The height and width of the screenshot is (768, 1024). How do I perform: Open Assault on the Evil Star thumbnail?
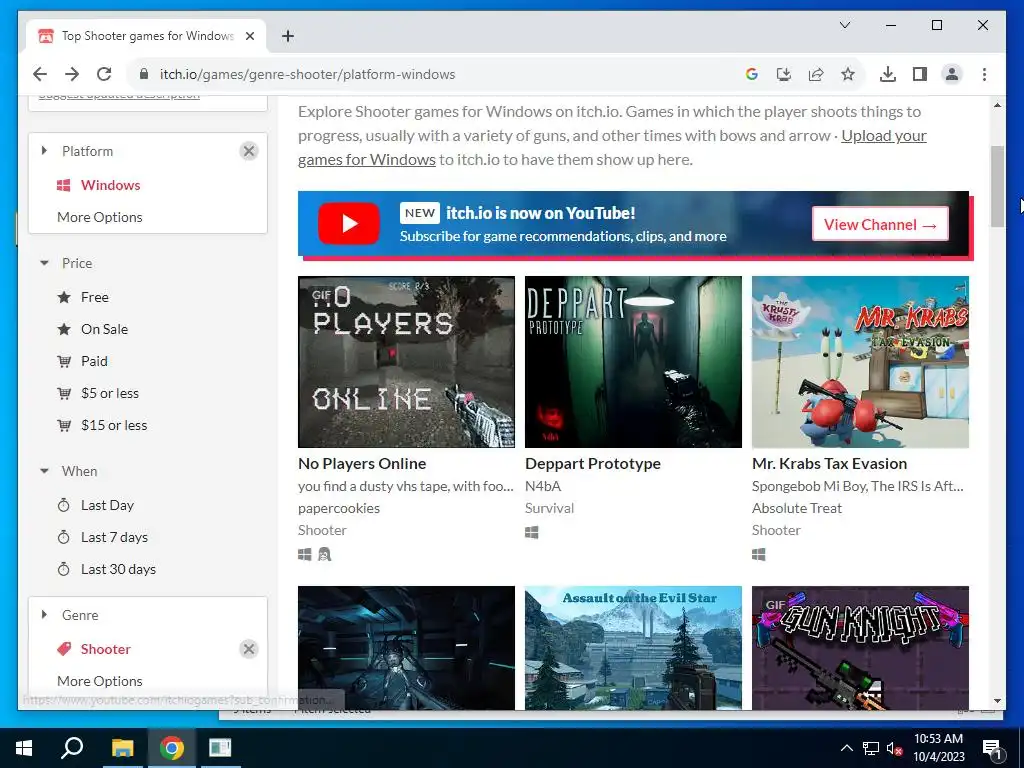point(633,648)
